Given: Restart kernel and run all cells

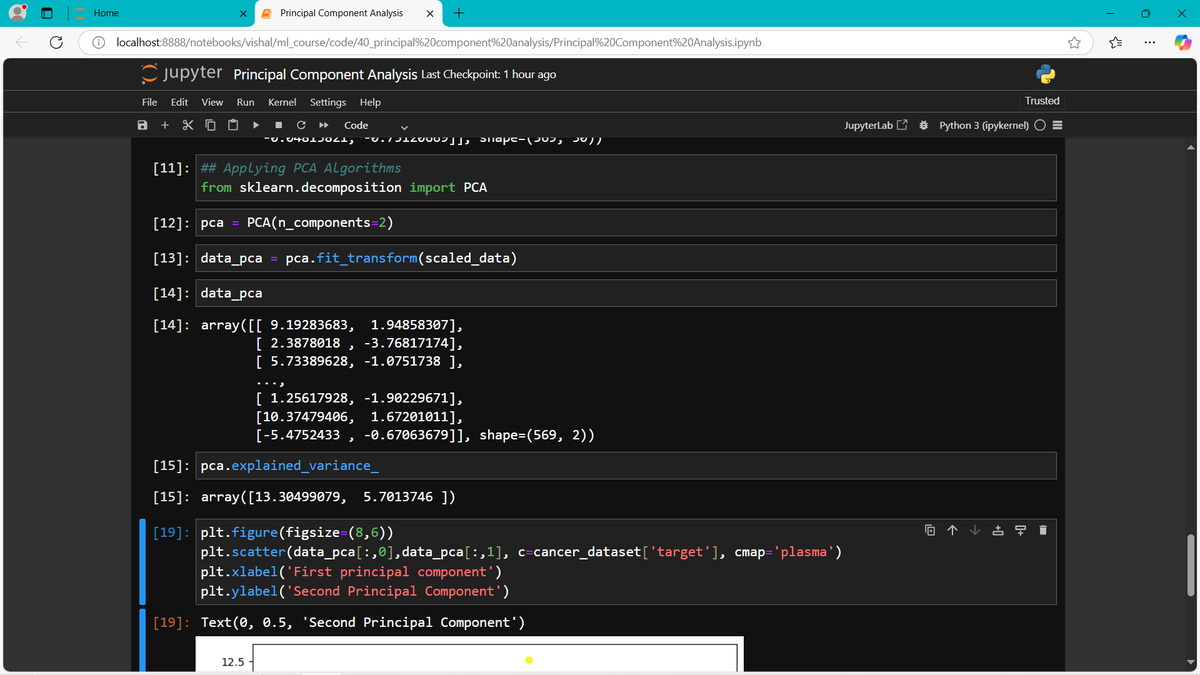Looking at the screenshot, I should click(x=324, y=125).
